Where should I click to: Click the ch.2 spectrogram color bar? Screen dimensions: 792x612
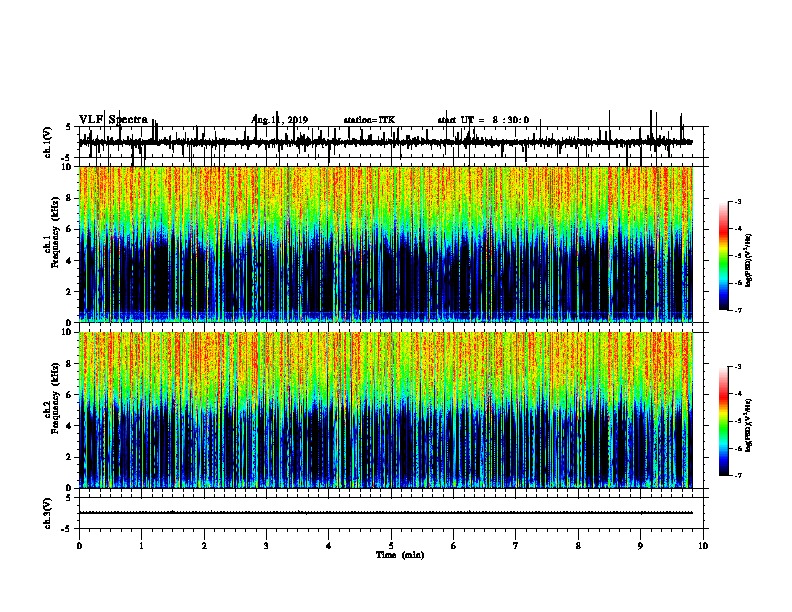point(724,421)
